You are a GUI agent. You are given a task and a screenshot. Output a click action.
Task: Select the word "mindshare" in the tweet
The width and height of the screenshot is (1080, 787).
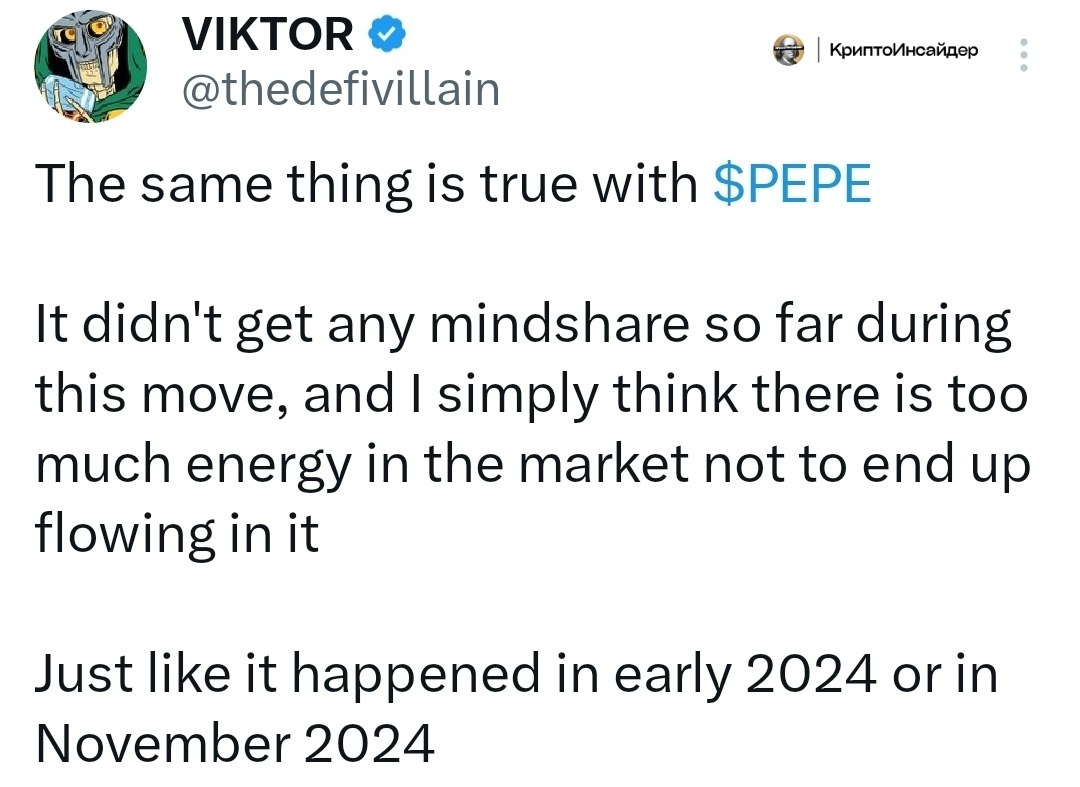click(559, 324)
